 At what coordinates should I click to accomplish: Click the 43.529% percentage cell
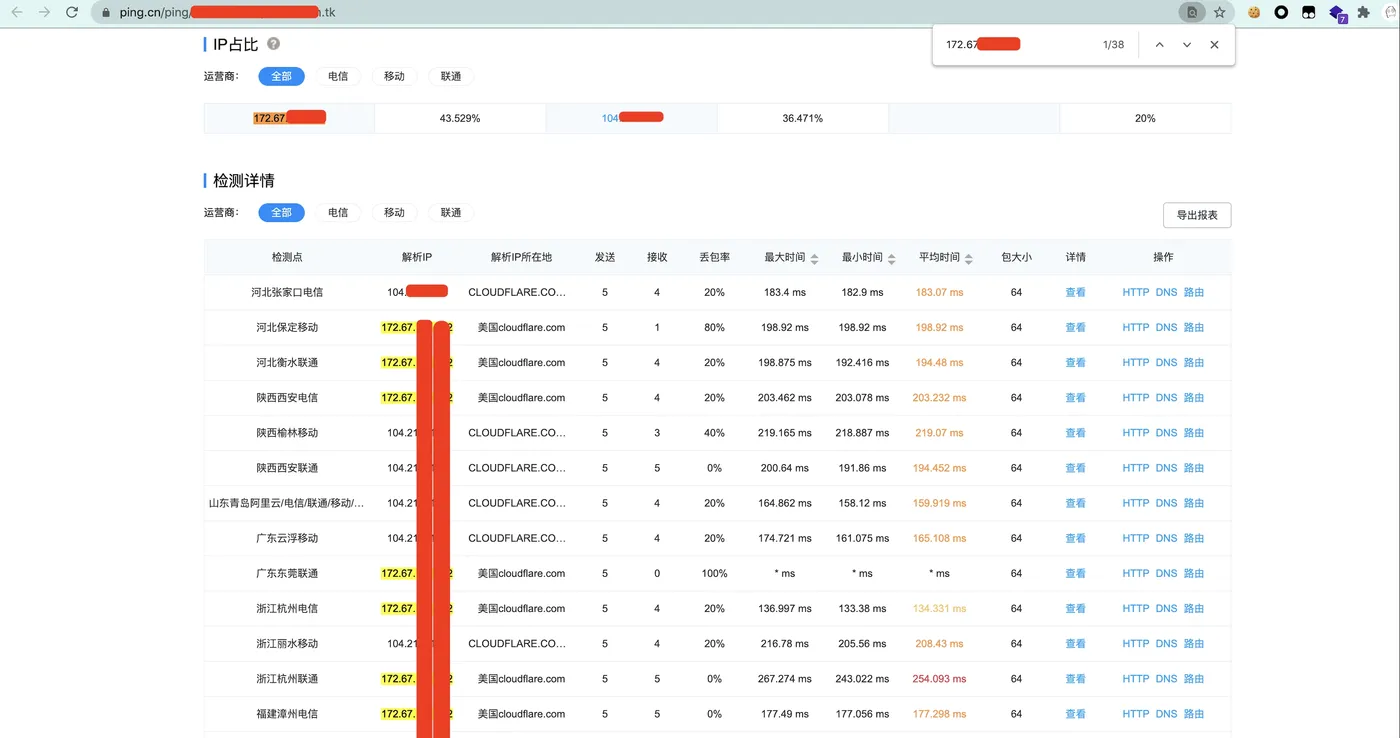[x=460, y=118]
